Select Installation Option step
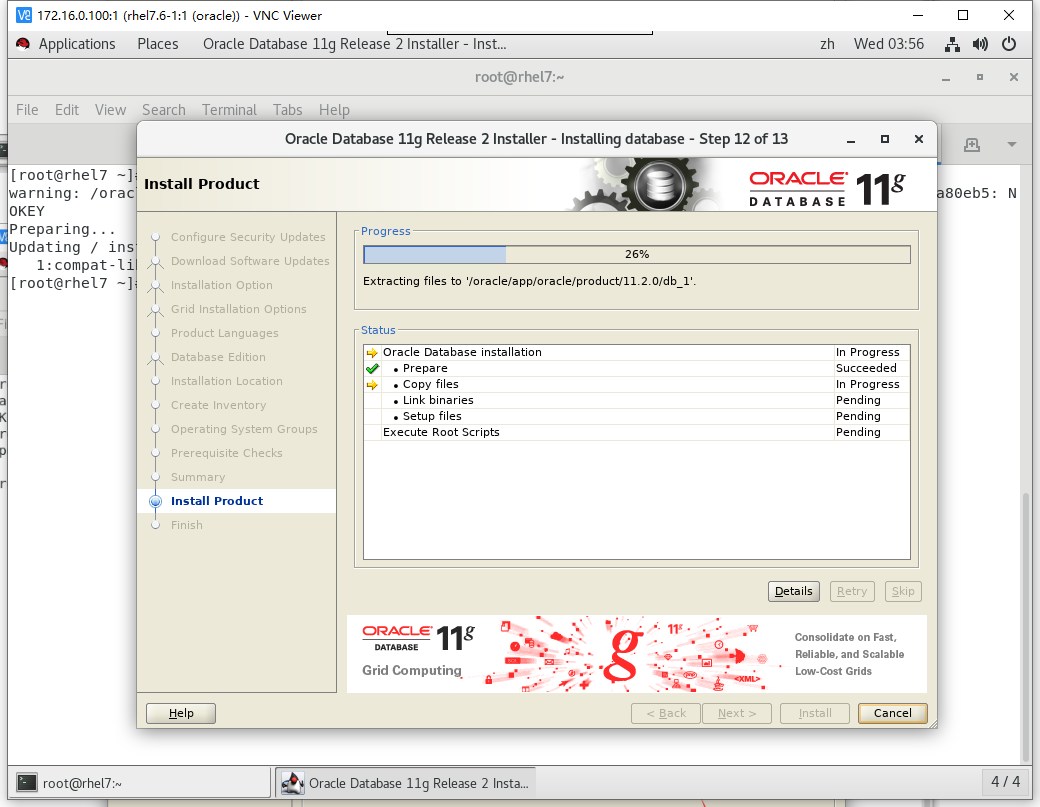 tap(222, 285)
